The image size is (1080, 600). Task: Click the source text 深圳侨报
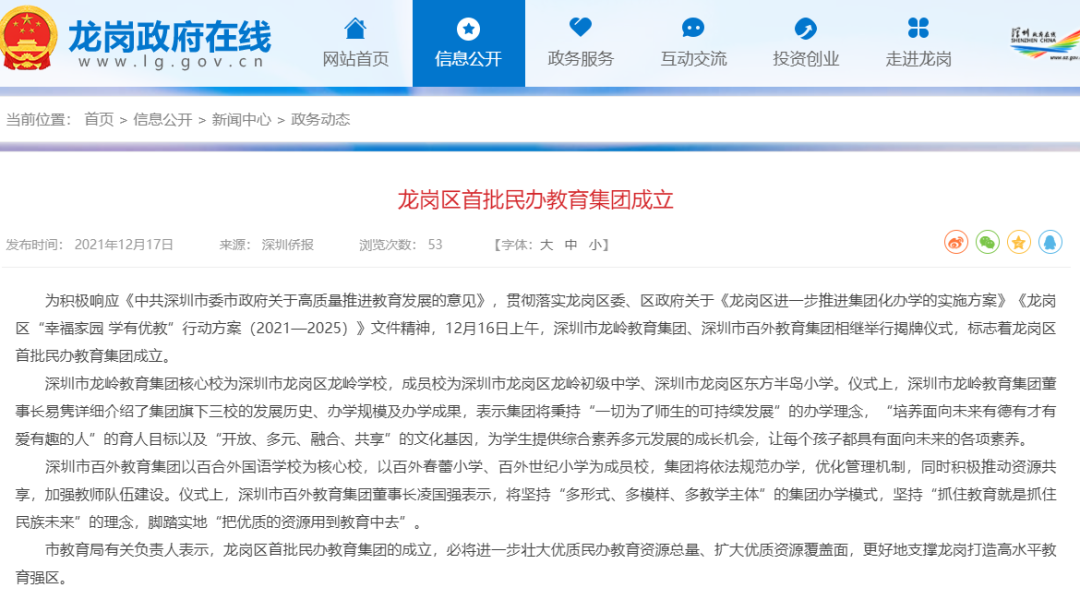click(287, 245)
